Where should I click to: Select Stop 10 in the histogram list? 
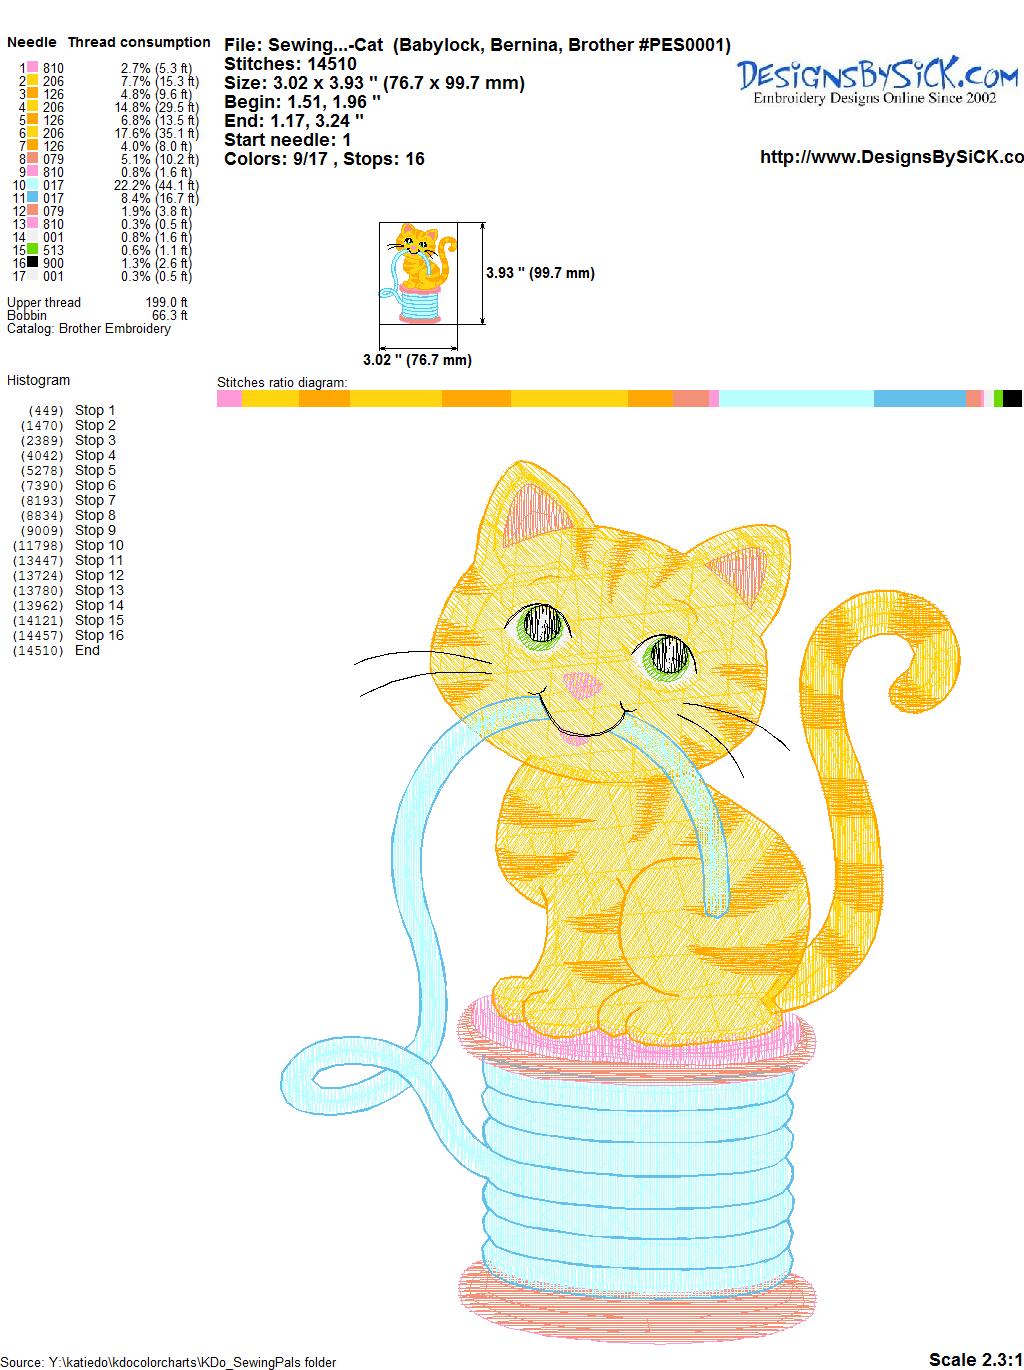(x=99, y=545)
